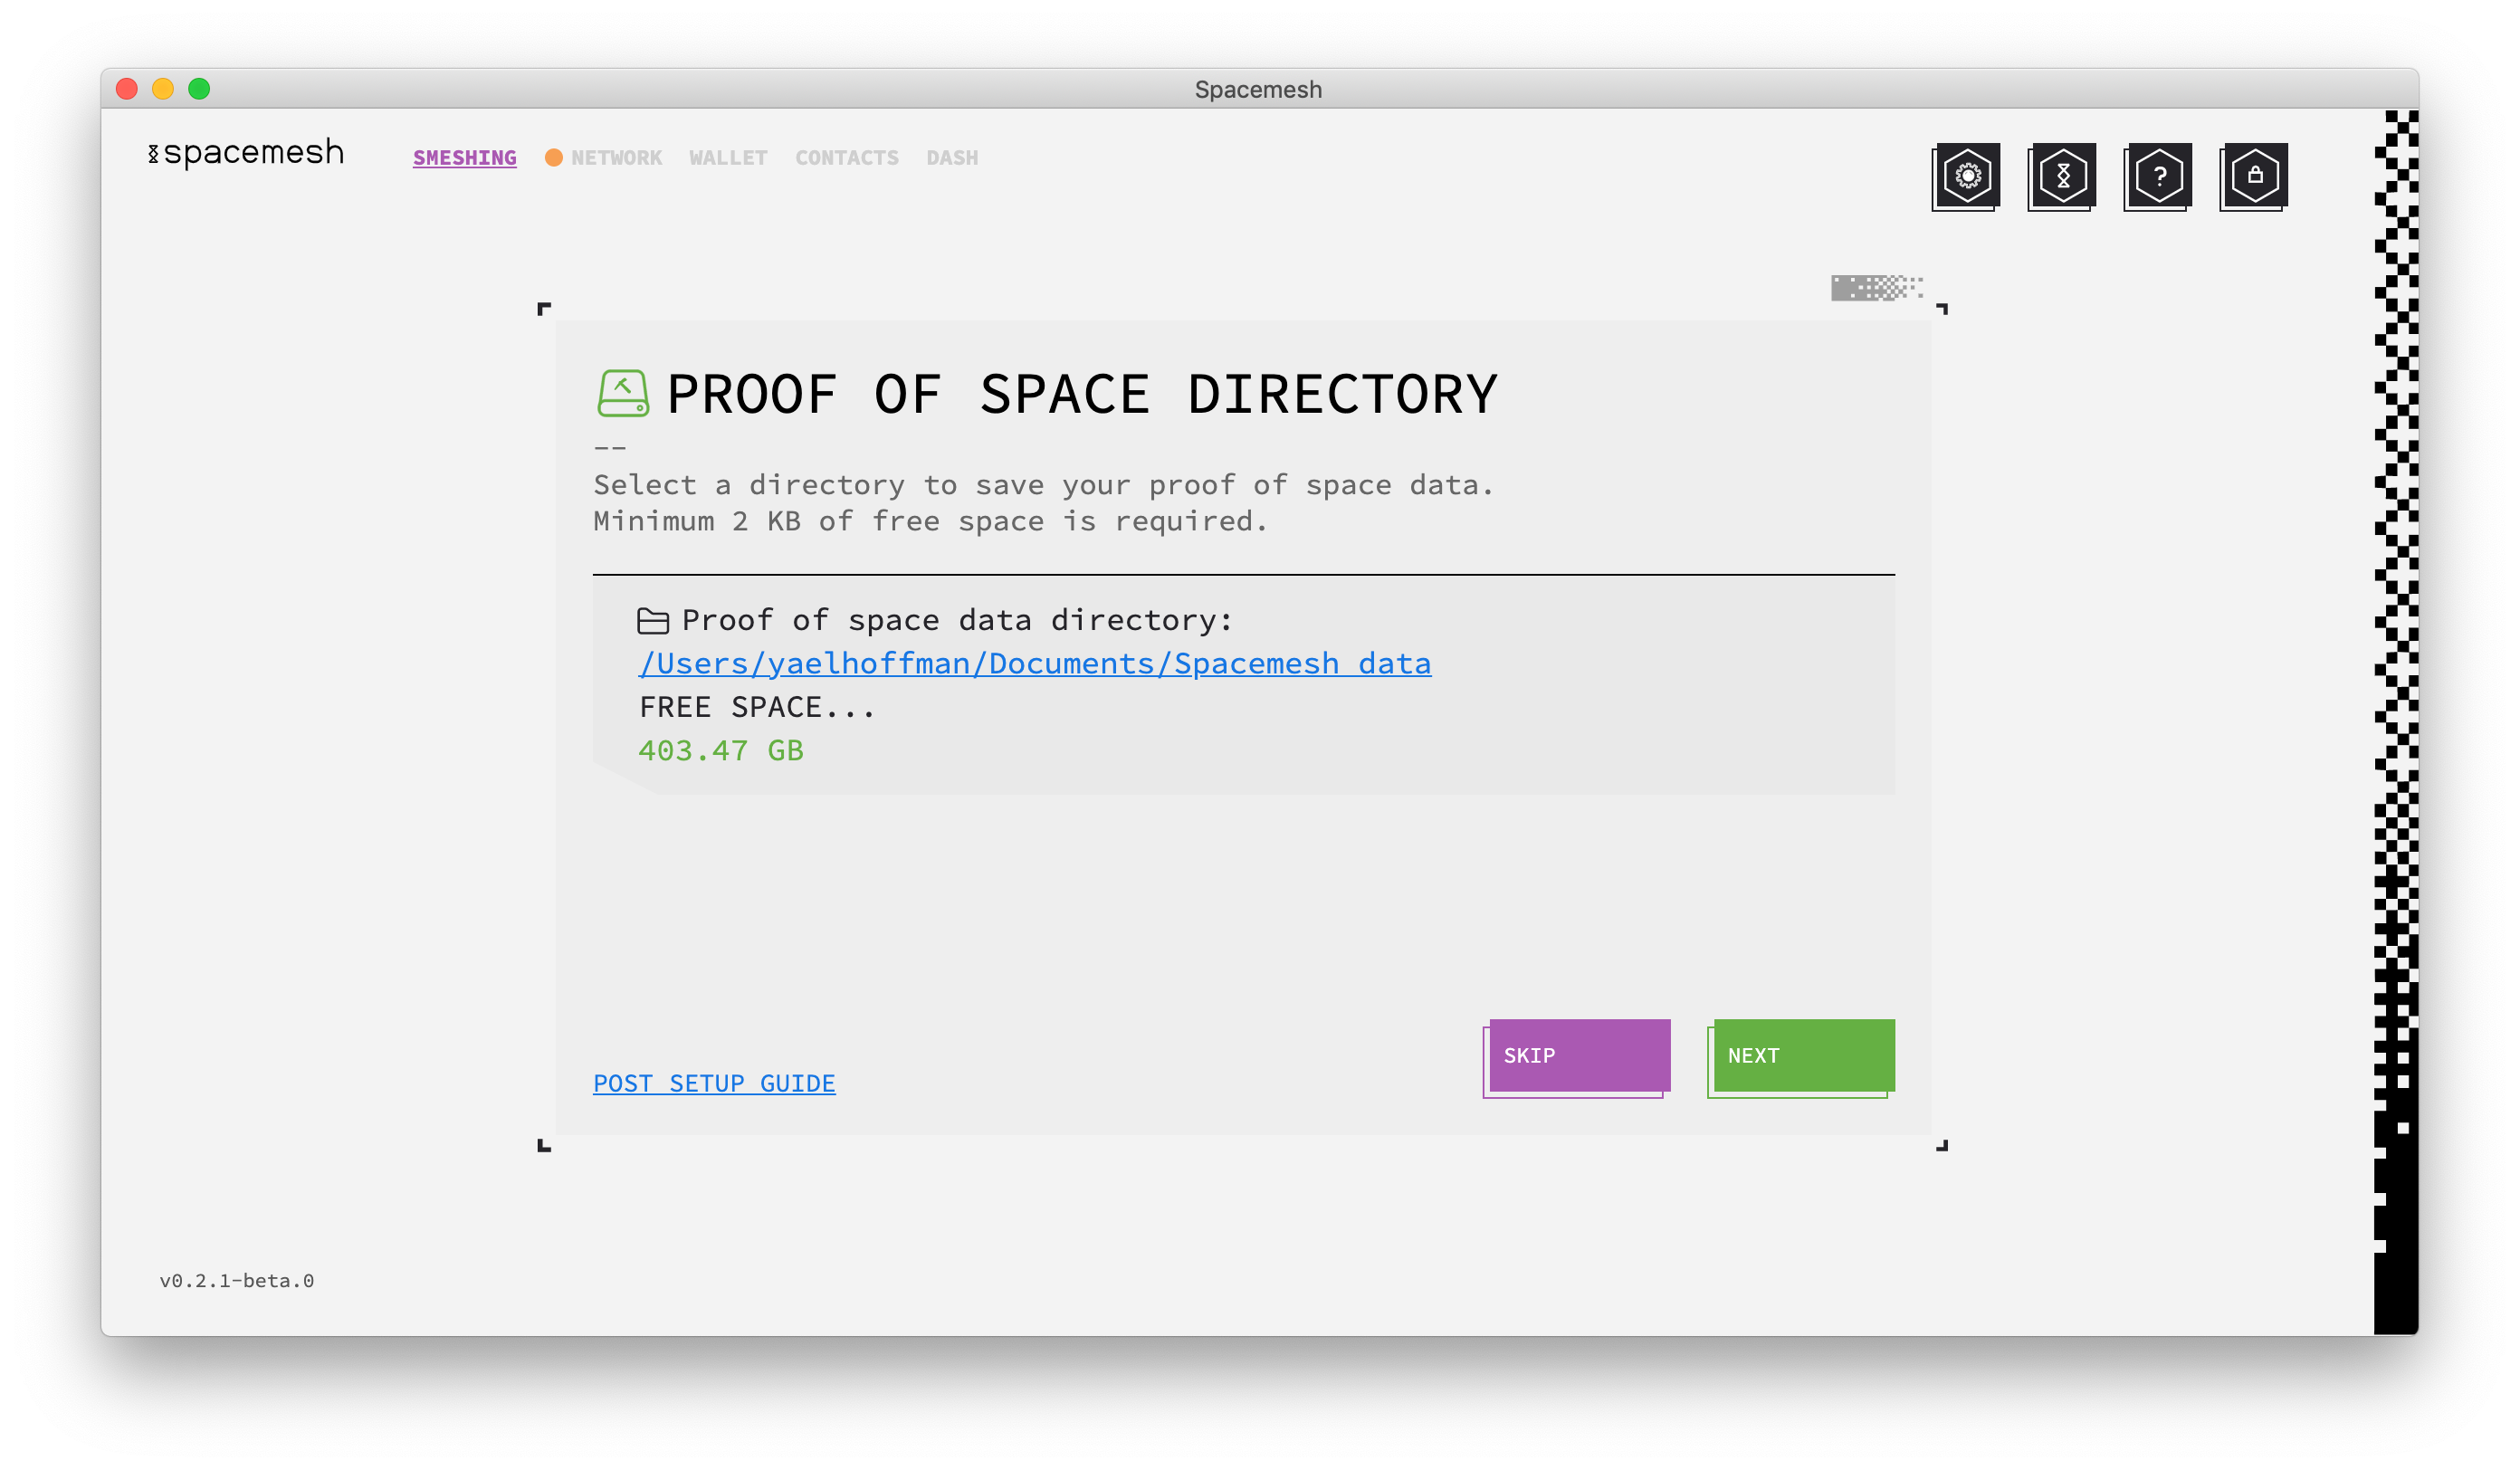Click the spacemesh logo
Image resolution: width=2520 pixels, height=1470 pixels.
pos(246,153)
